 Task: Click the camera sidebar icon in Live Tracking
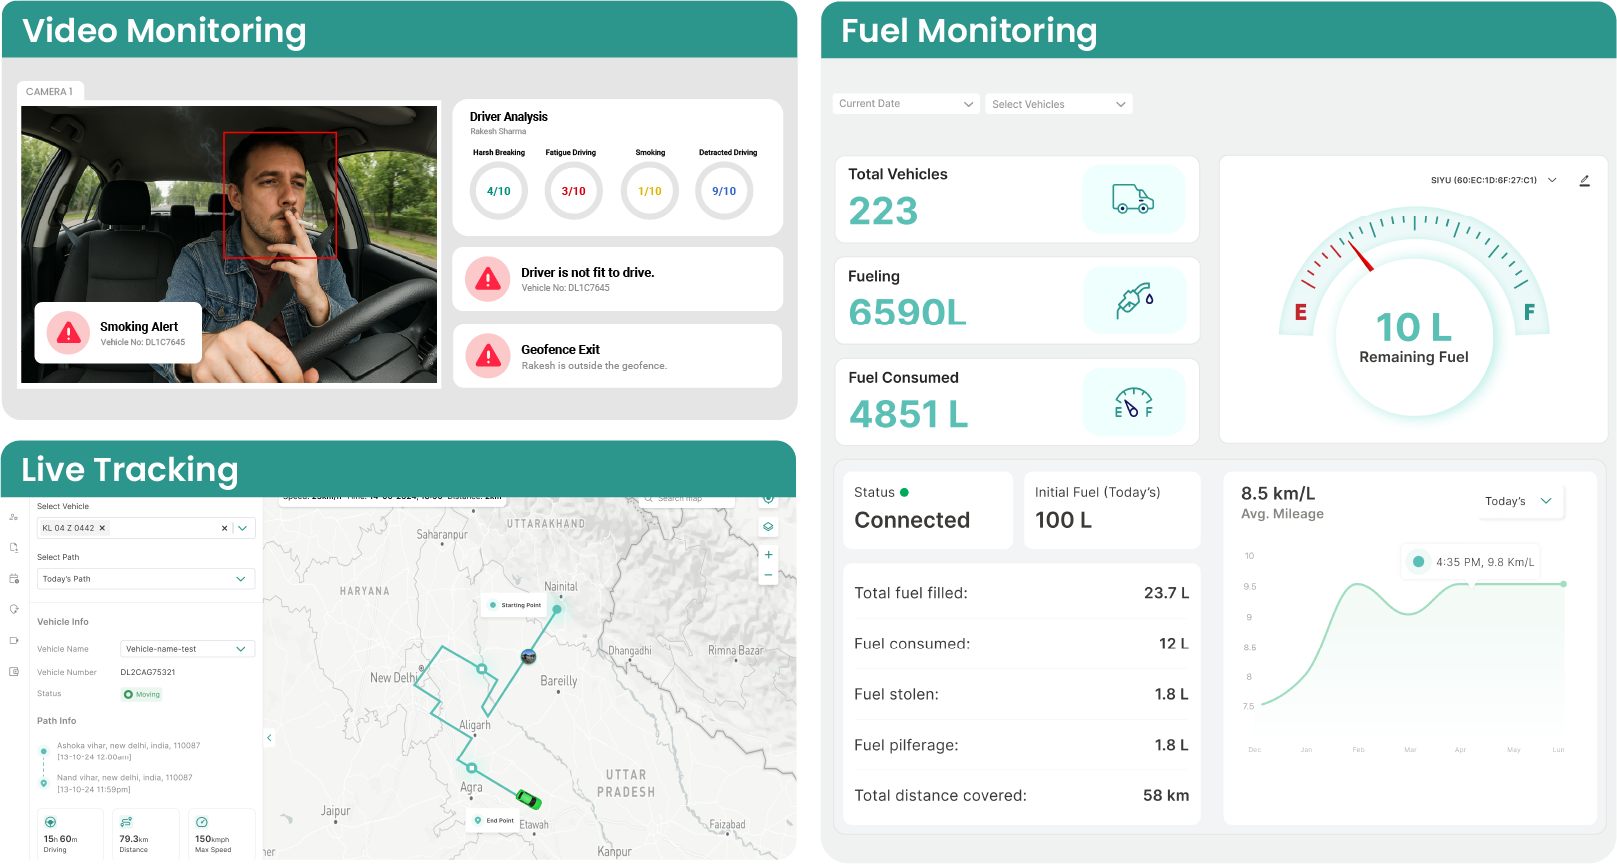click(x=14, y=640)
